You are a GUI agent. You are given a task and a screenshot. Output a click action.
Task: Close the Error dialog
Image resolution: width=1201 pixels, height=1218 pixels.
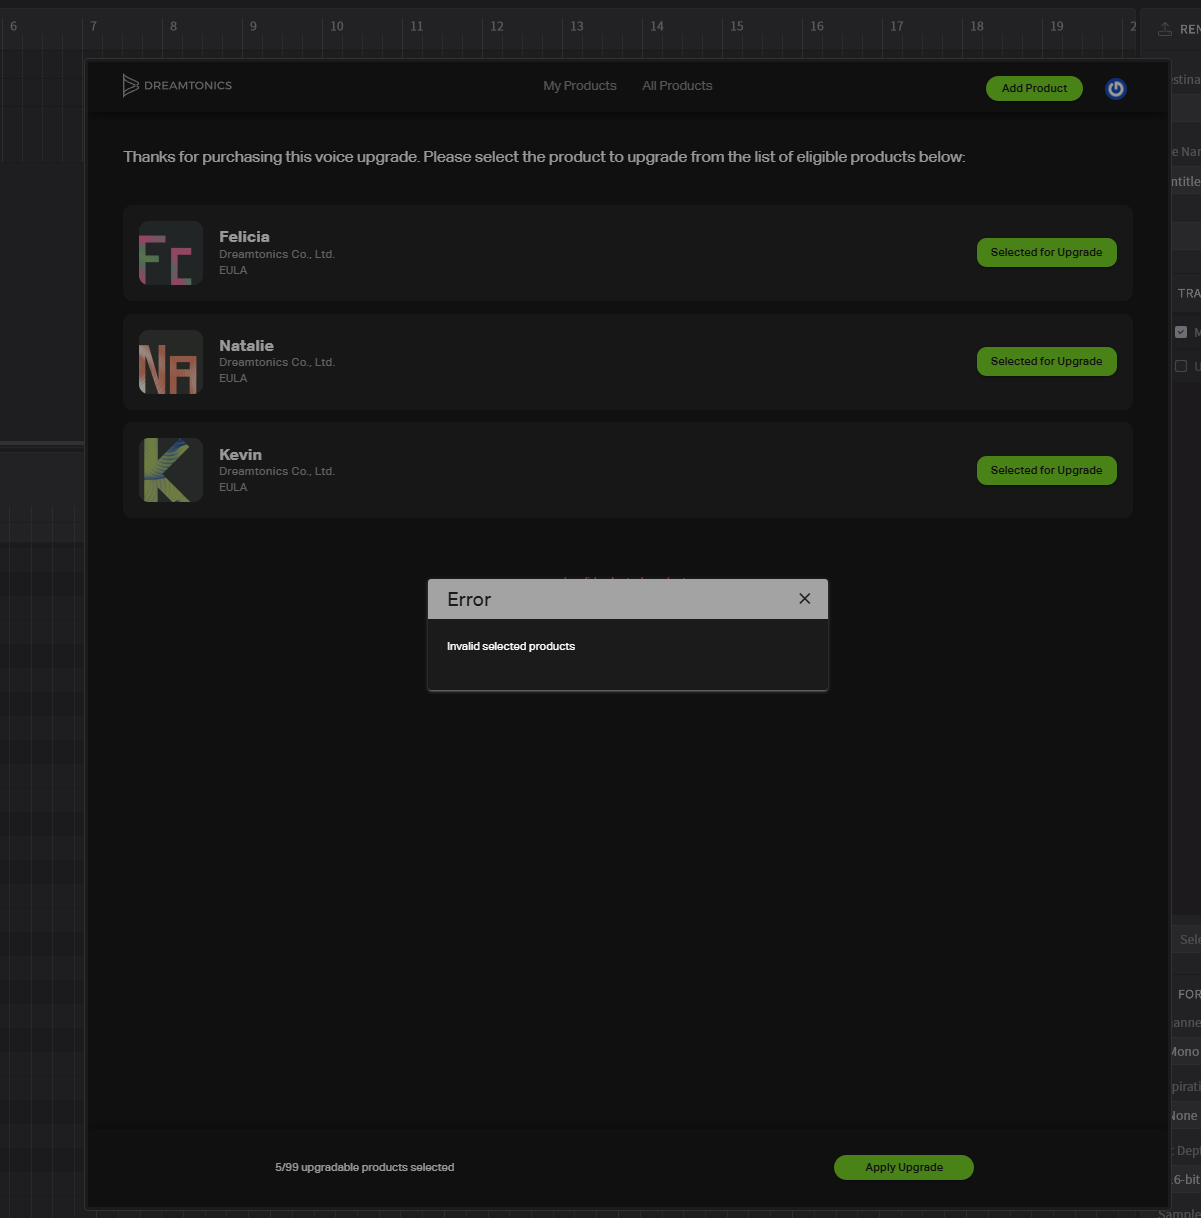(804, 599)
